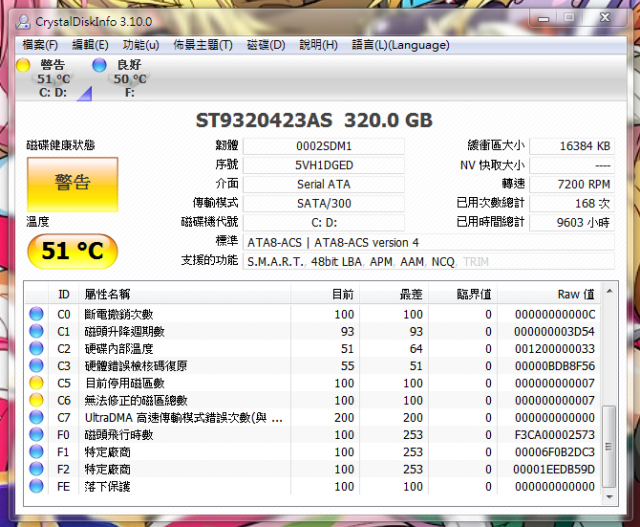Click the blue status icon of row C7
Image resolution: width=640 pixels, height=527 pixels.
36,417
